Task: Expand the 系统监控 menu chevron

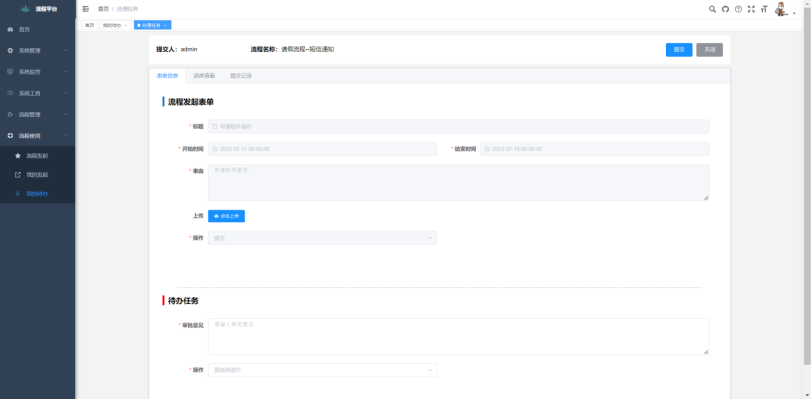Action: tap(66, 72)
